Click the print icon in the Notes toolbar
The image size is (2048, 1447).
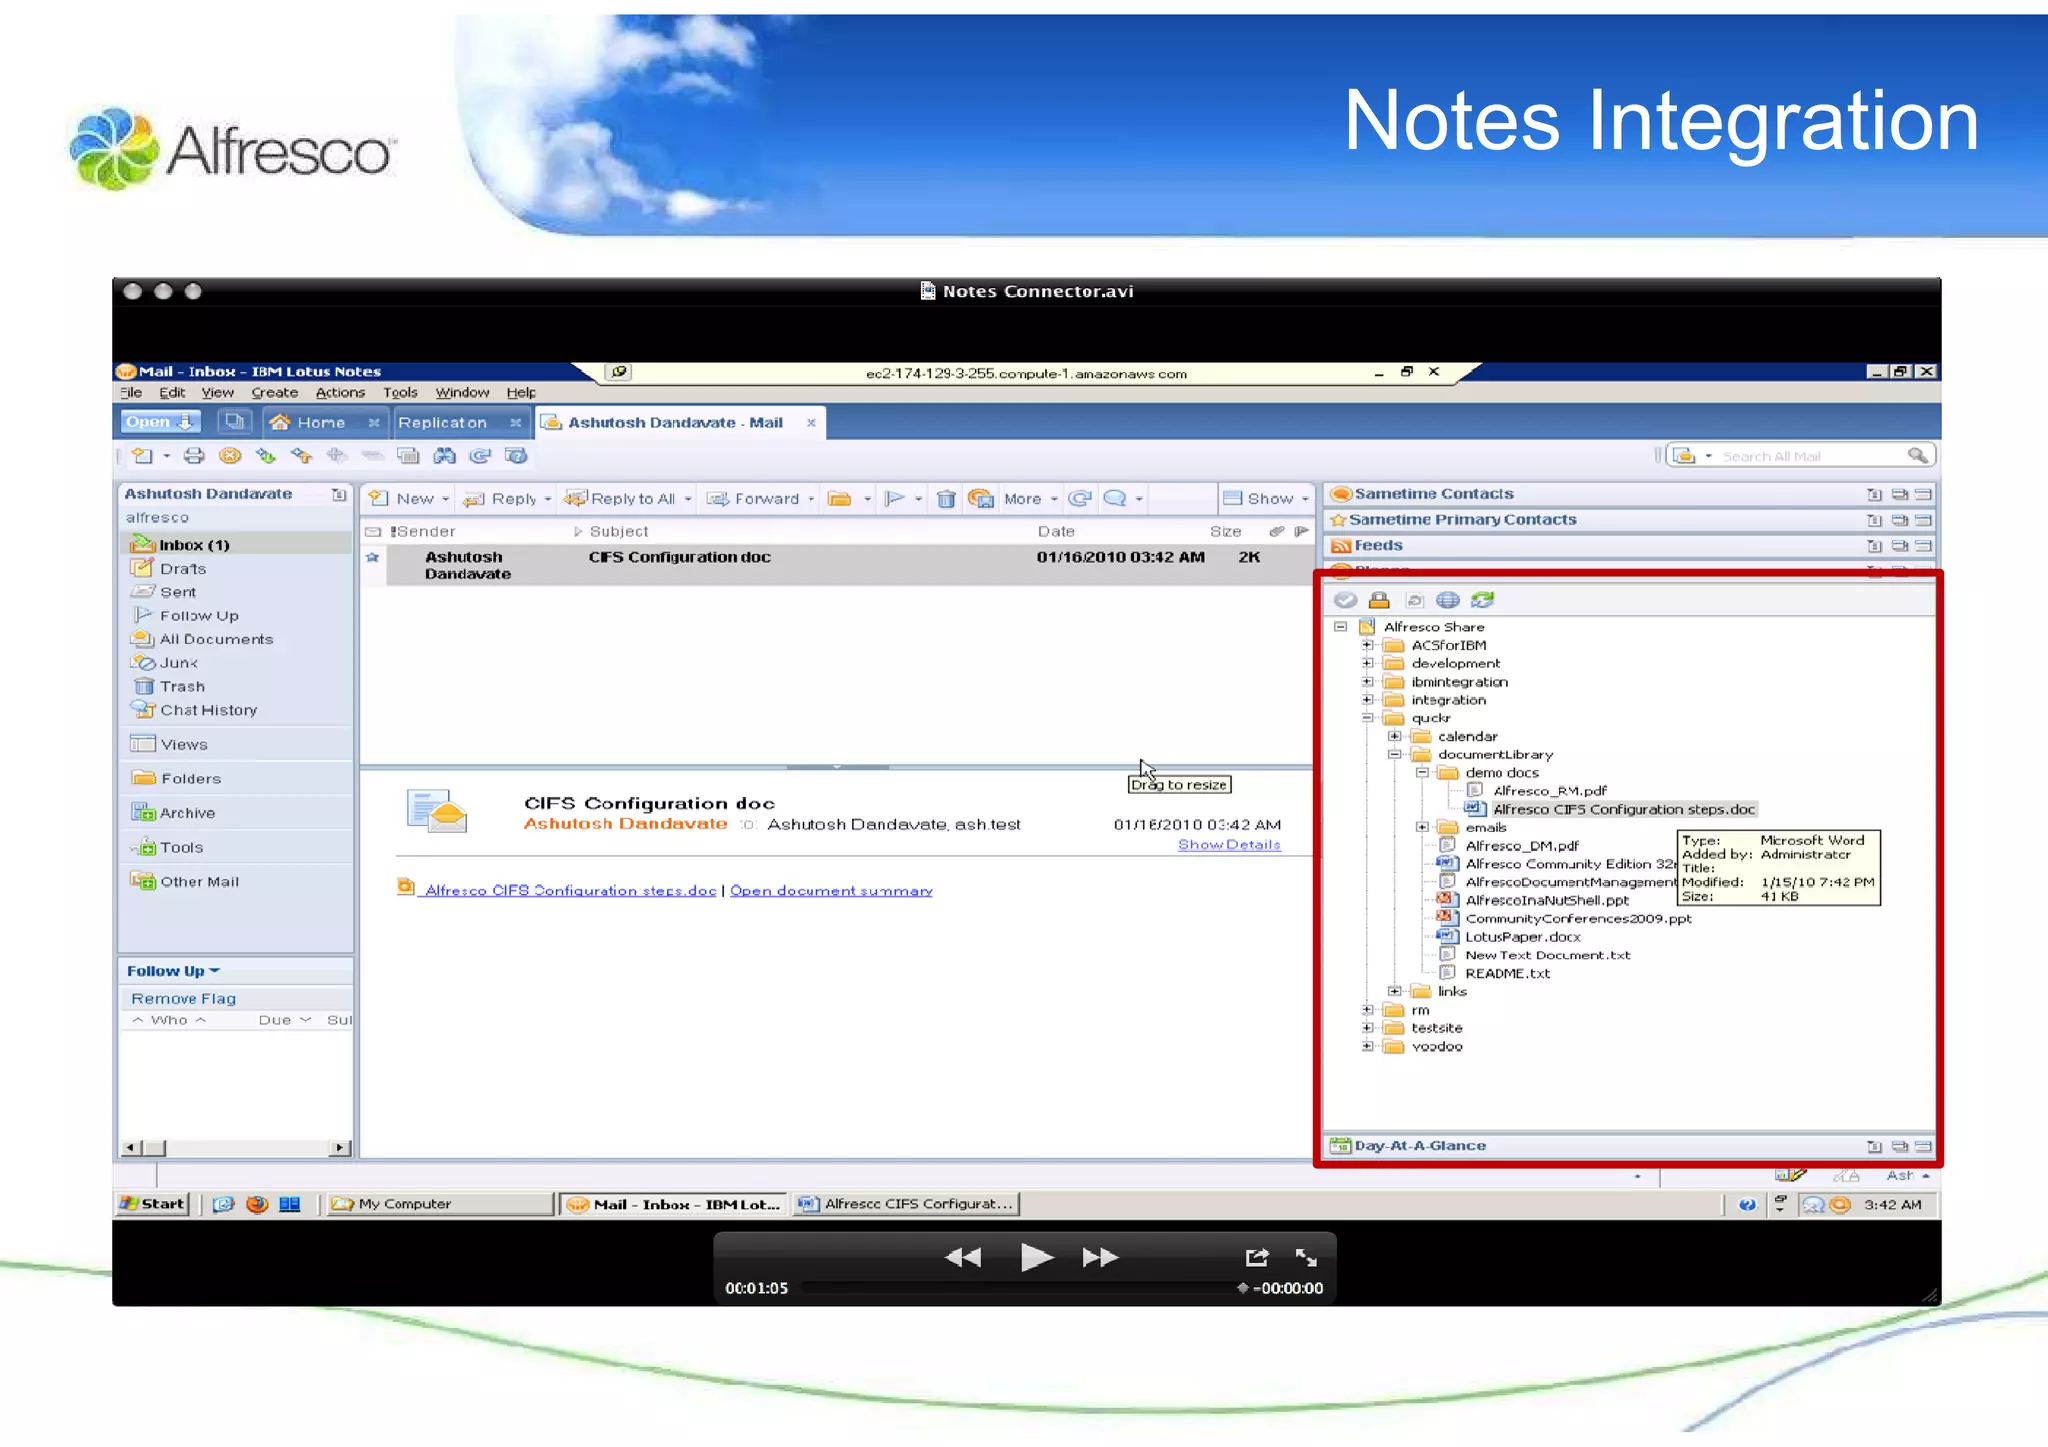point(194,456)
